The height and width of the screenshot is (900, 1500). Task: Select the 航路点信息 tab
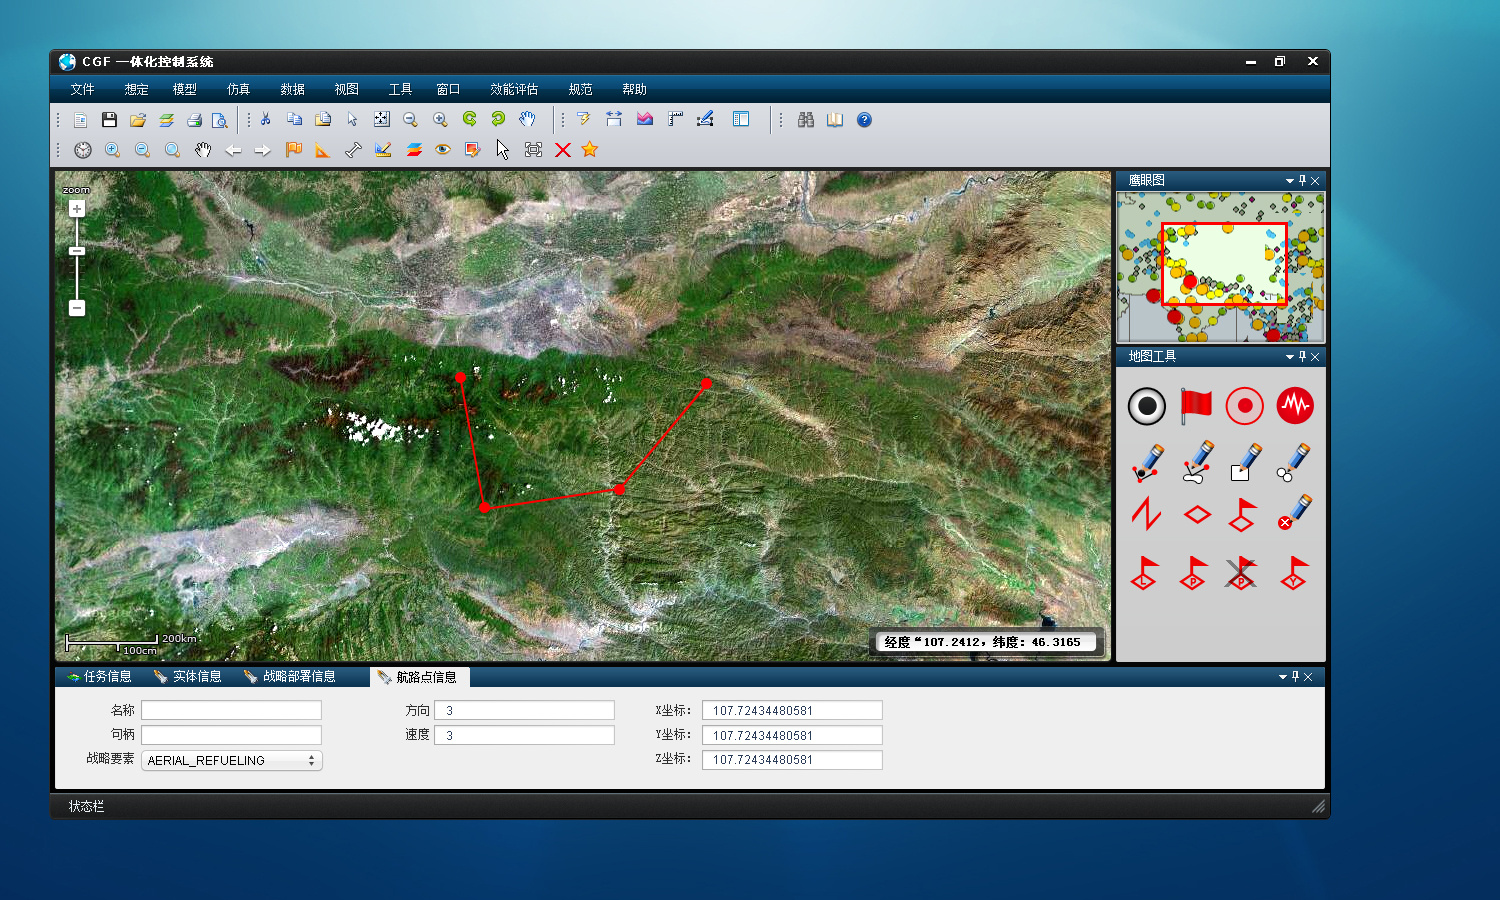click(x=419, y=677)
